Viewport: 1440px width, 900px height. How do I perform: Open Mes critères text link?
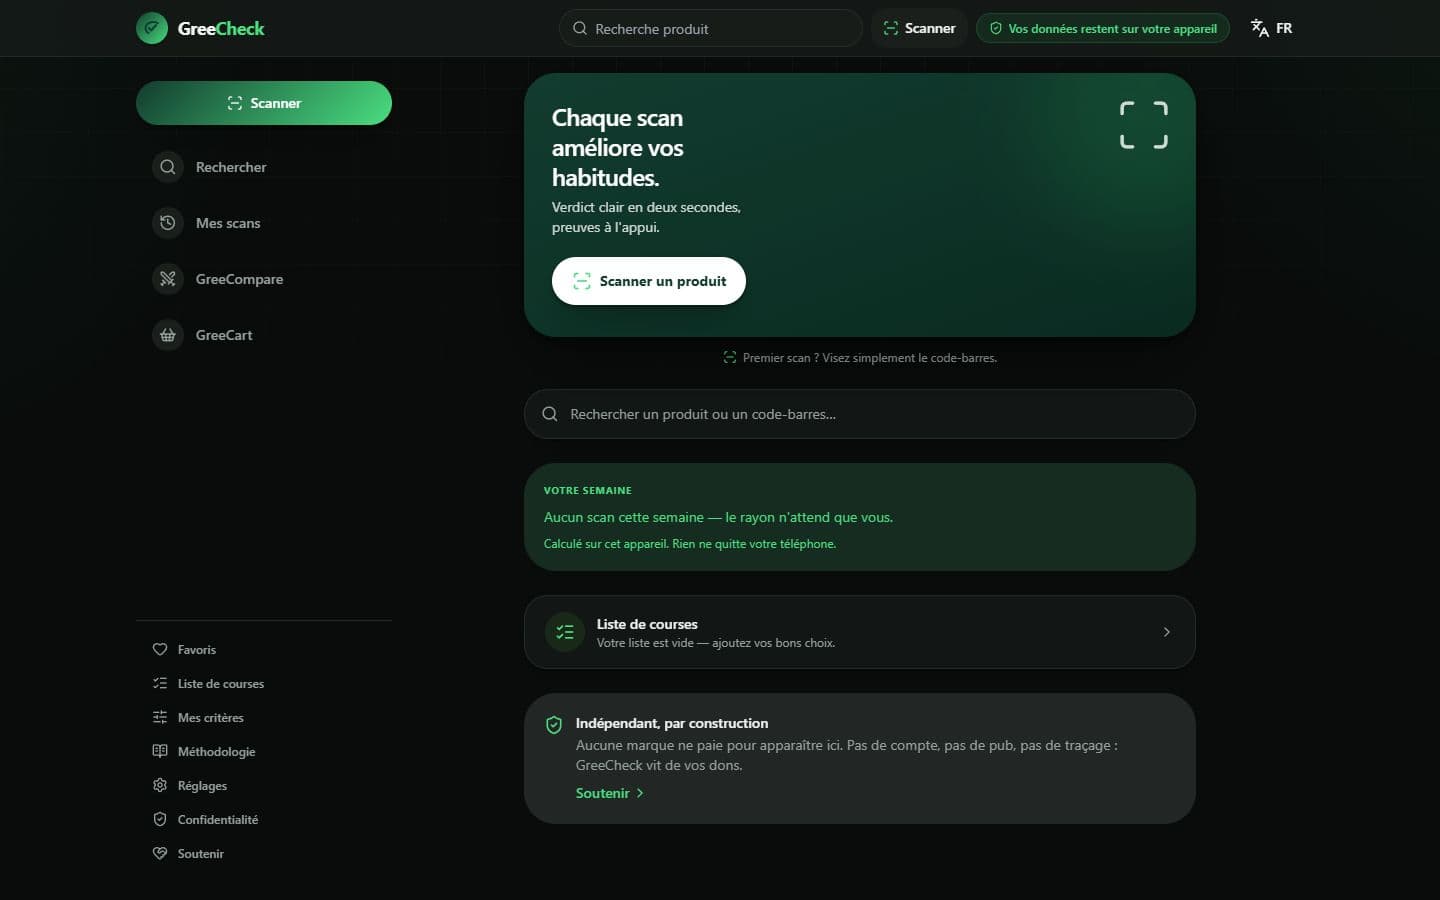210,718
